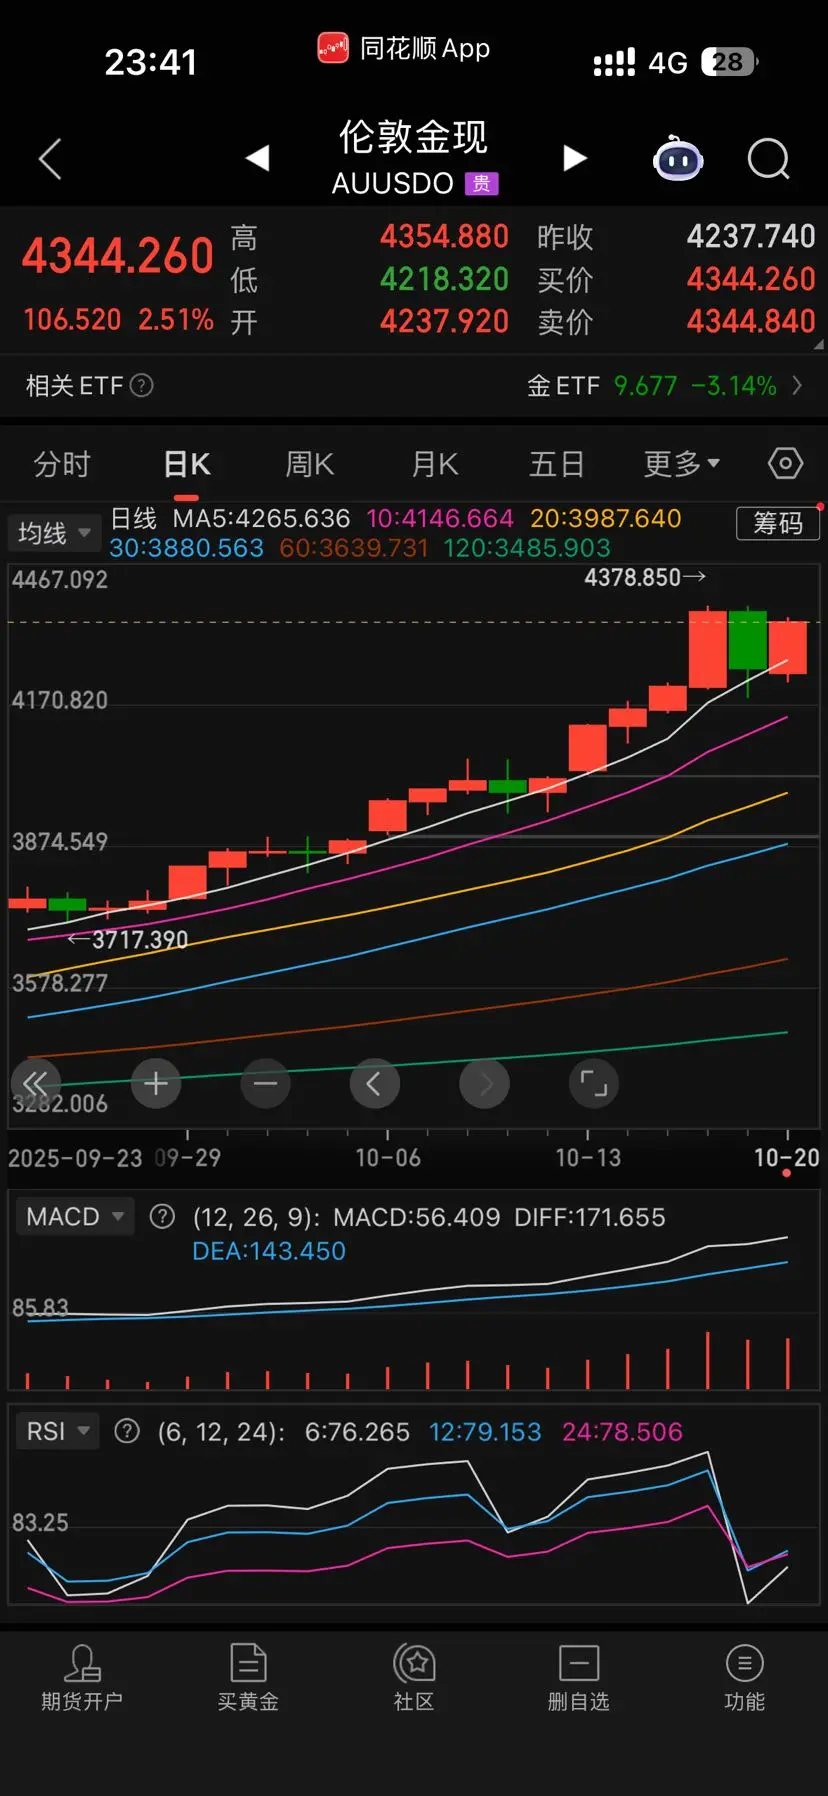This screenshot has height=1796, width=828.
Task: Open the search magnifier icon
Action: click(x=769, y=159)
